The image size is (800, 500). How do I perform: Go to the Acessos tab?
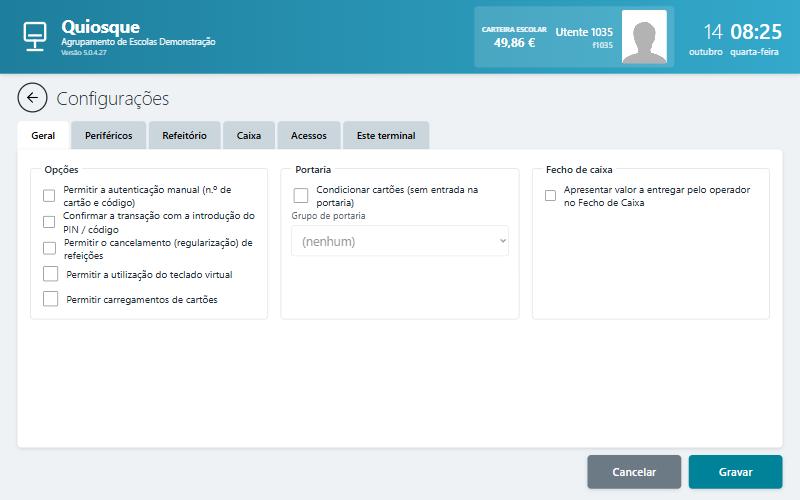309,136
